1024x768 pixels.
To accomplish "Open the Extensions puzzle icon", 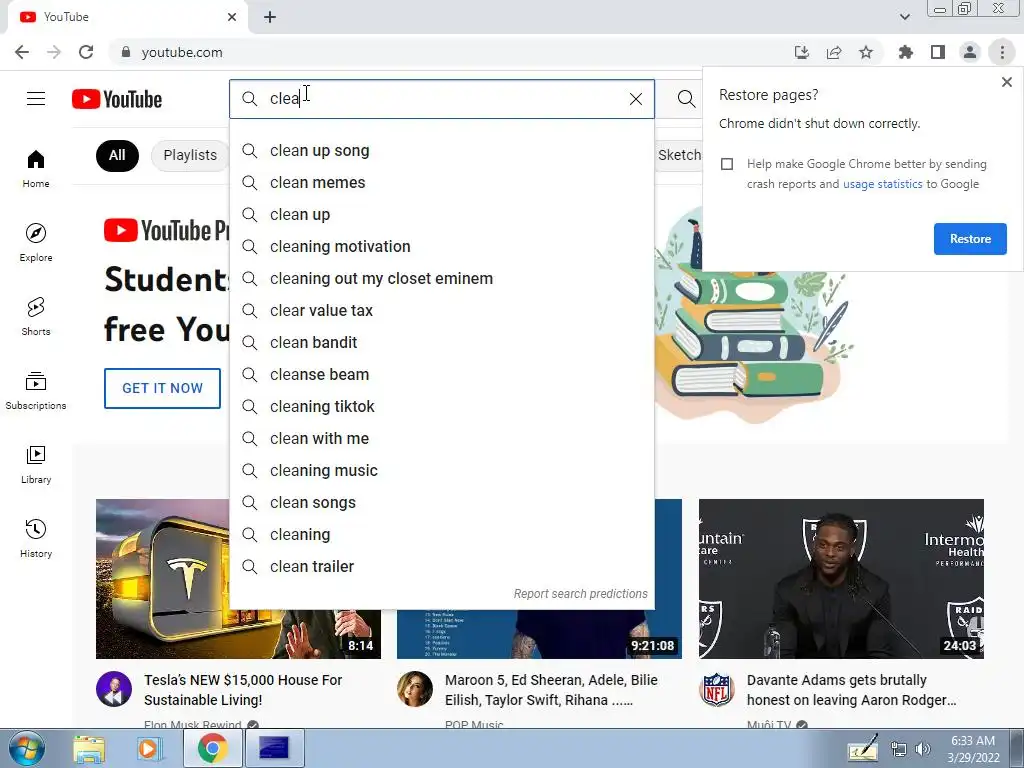I will (906, 52).
